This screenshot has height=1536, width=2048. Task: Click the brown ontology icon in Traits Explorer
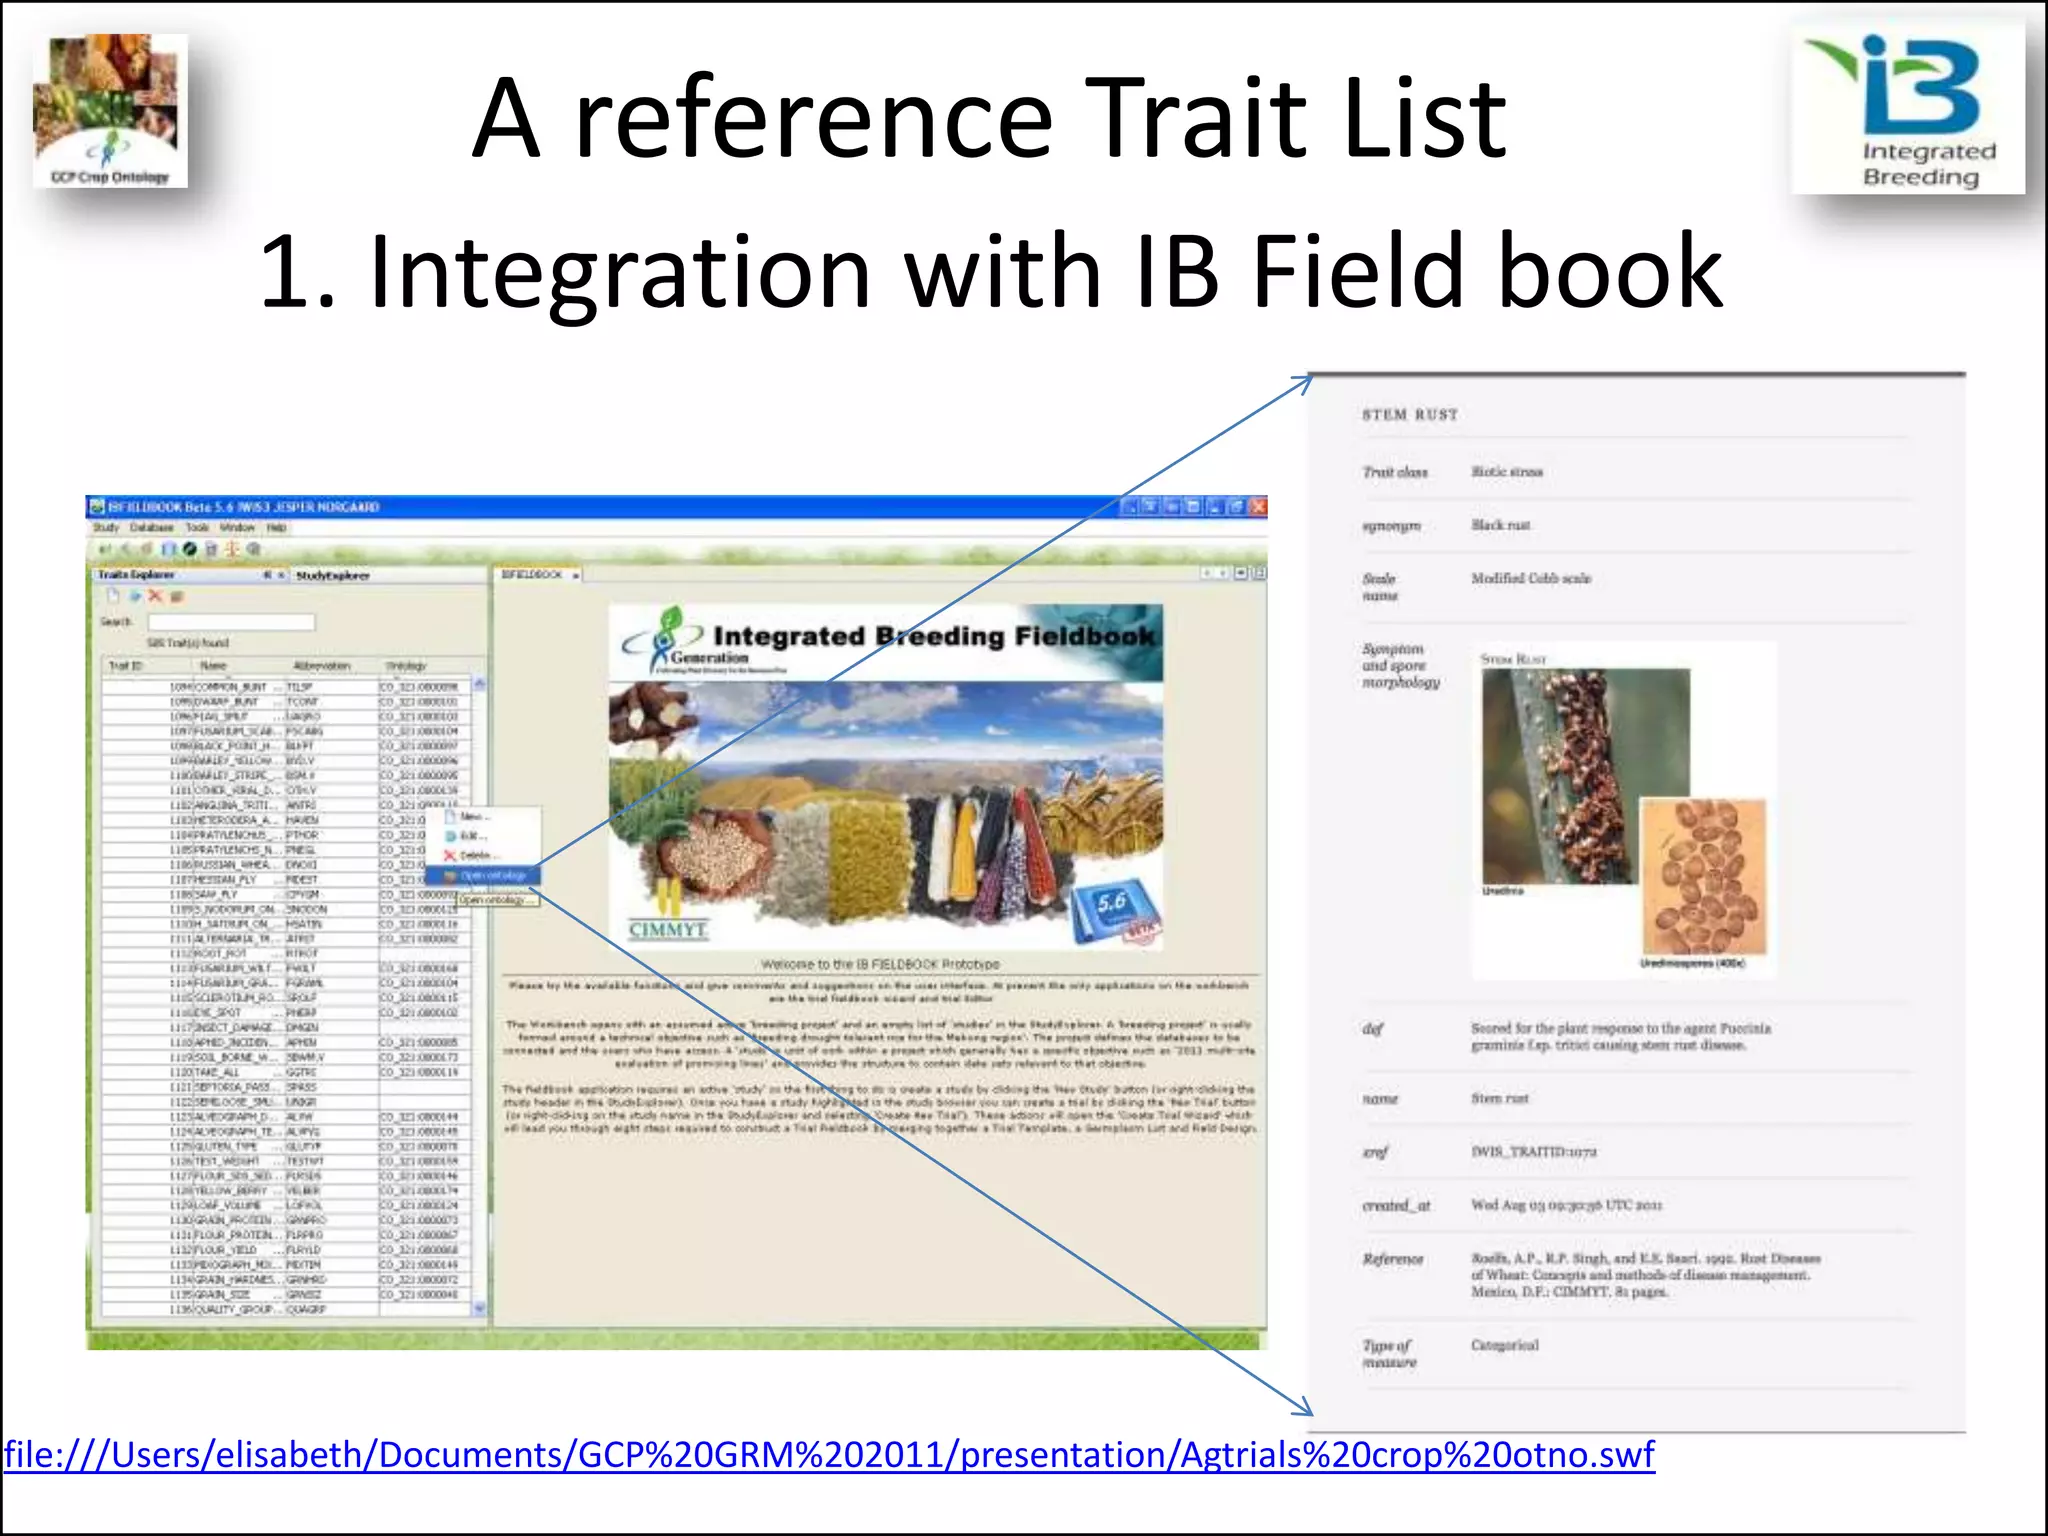pos(177,596)
